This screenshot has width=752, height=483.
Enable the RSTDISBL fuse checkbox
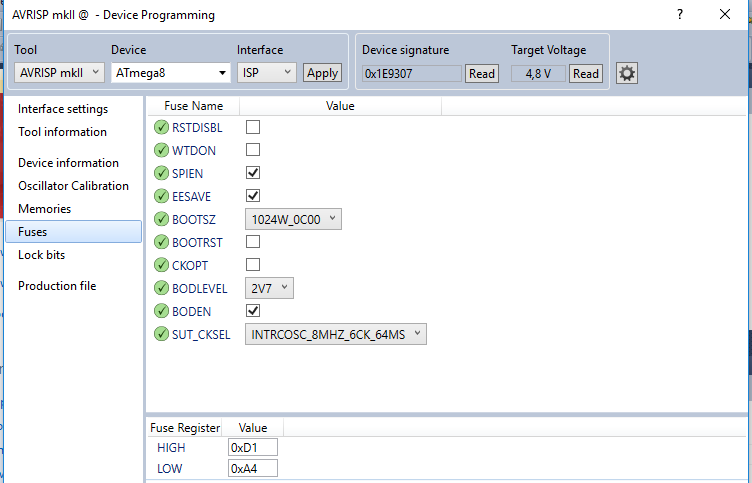[253, 127]
